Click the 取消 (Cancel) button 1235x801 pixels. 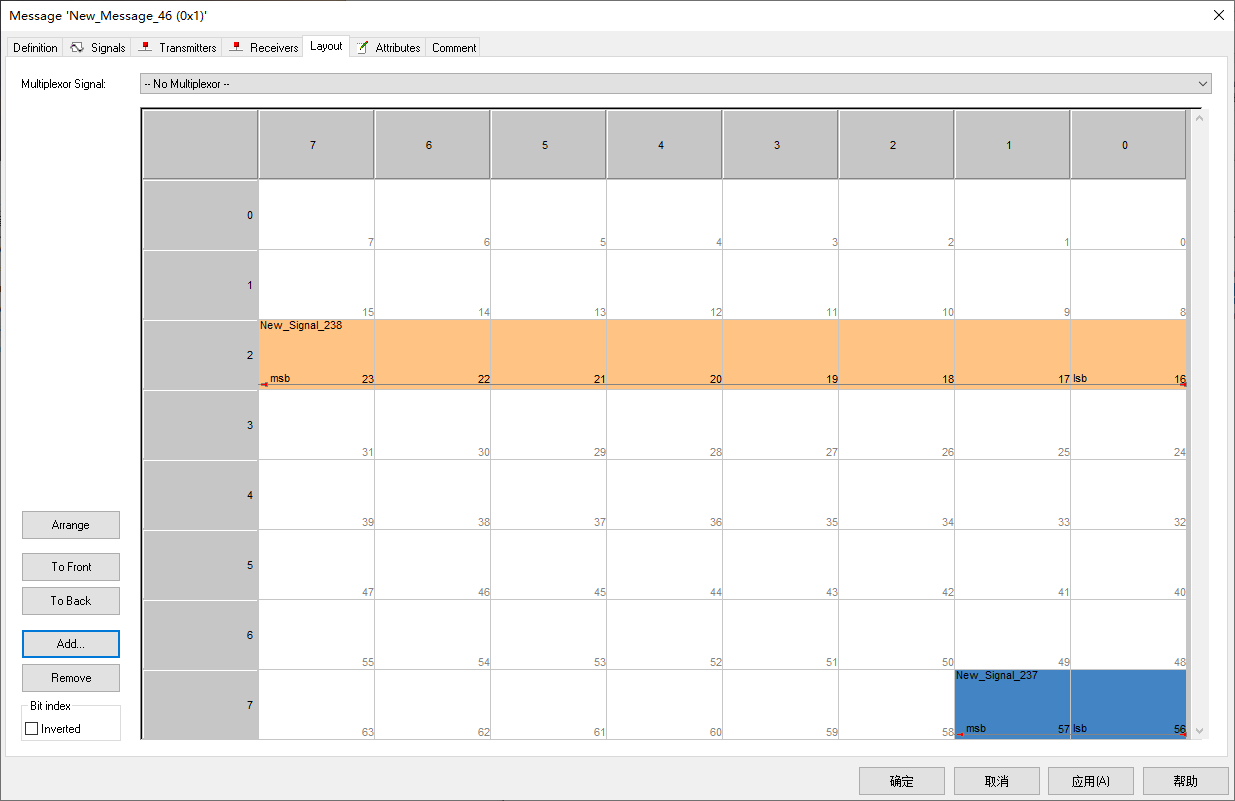tap(996, 781)
